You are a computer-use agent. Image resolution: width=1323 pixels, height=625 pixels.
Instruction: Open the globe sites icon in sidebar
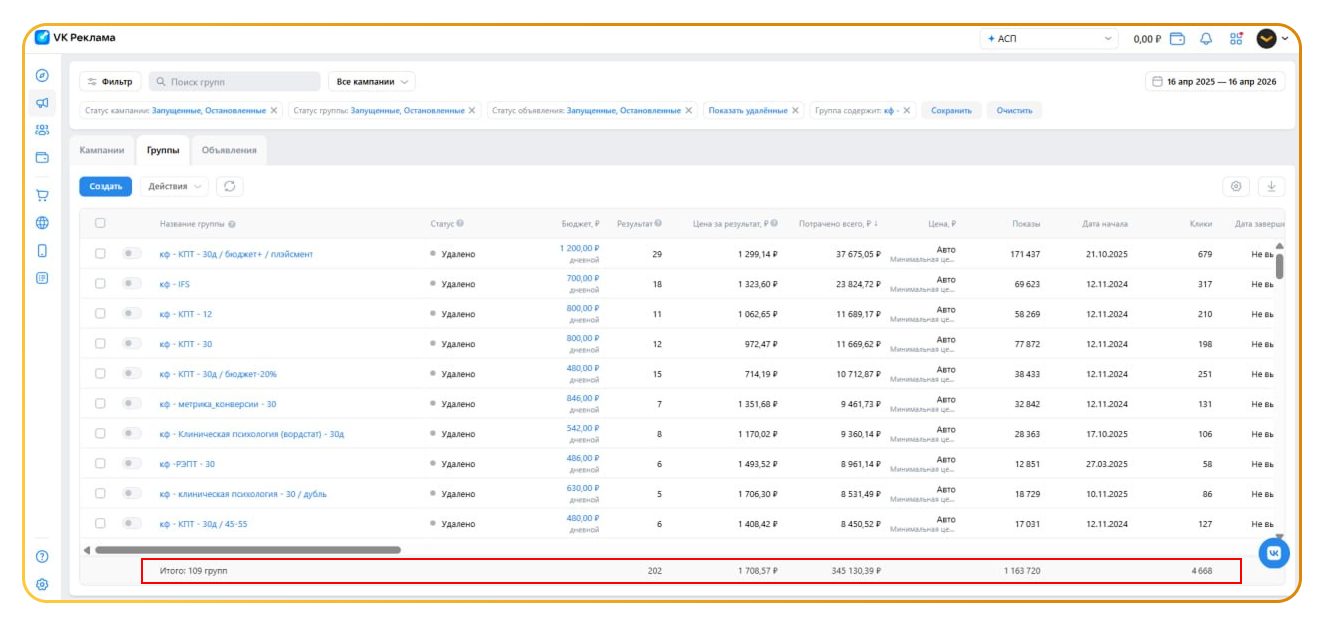(x=42, y=223)
